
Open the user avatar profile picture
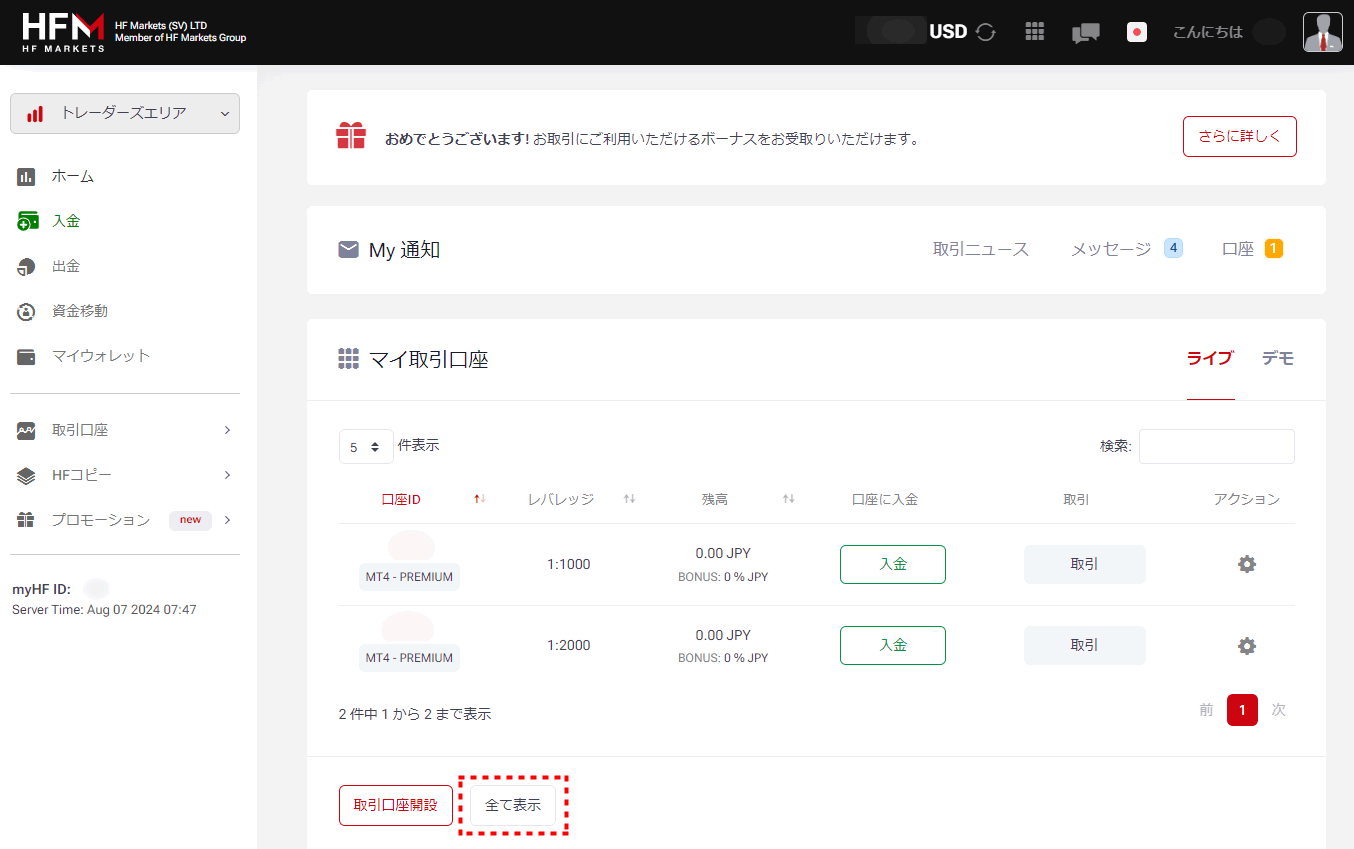pos(1323,32)
